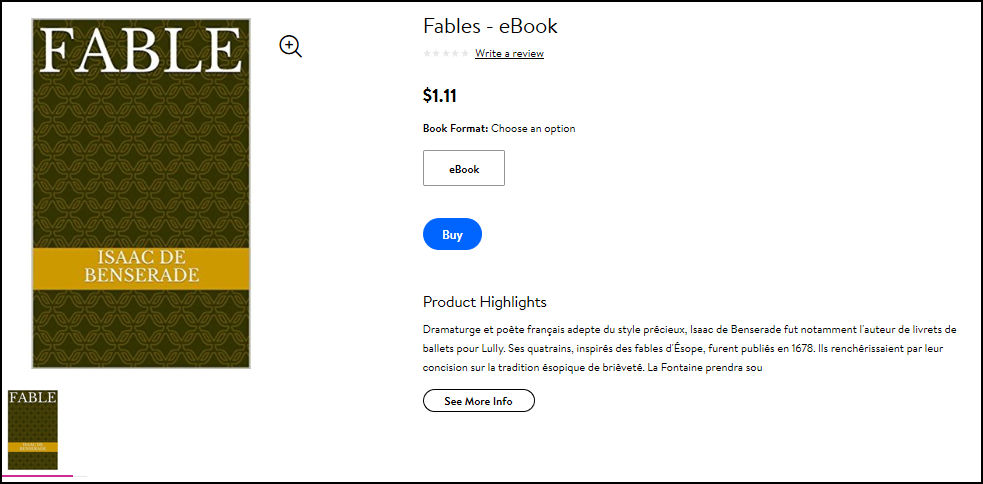This screenshot has width=983, height=484.
Task: Click the fourth rating star
Action: click(455, 53)
